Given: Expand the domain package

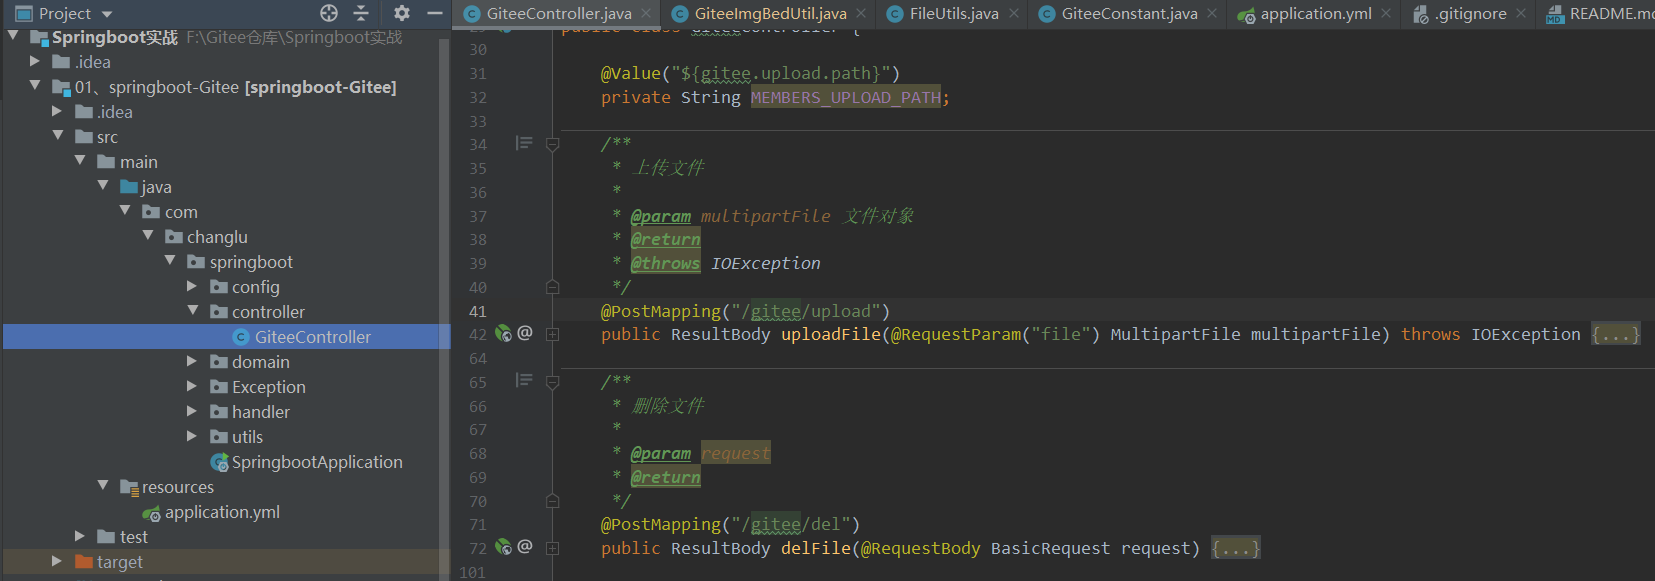Looking at the screenshot, I should pyautogui.click(x=193, y=361).
